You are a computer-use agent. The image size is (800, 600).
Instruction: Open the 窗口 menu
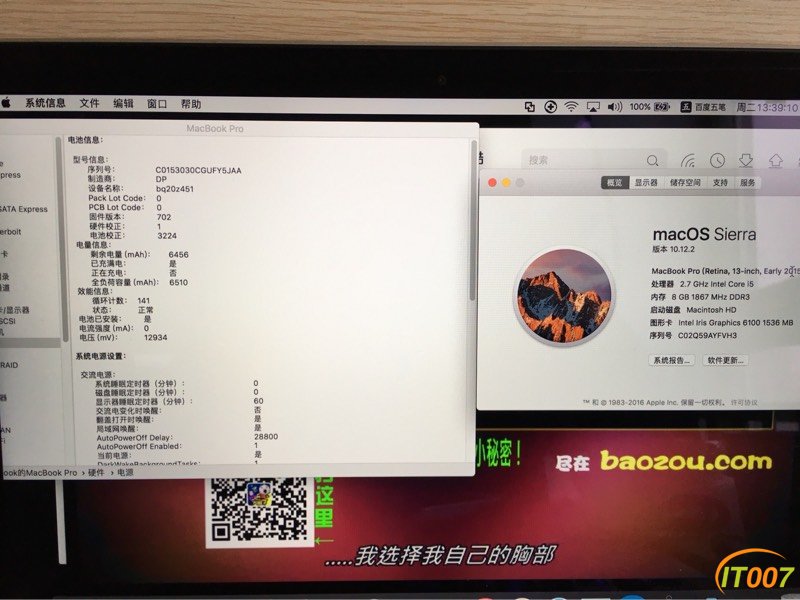(157, 104)
